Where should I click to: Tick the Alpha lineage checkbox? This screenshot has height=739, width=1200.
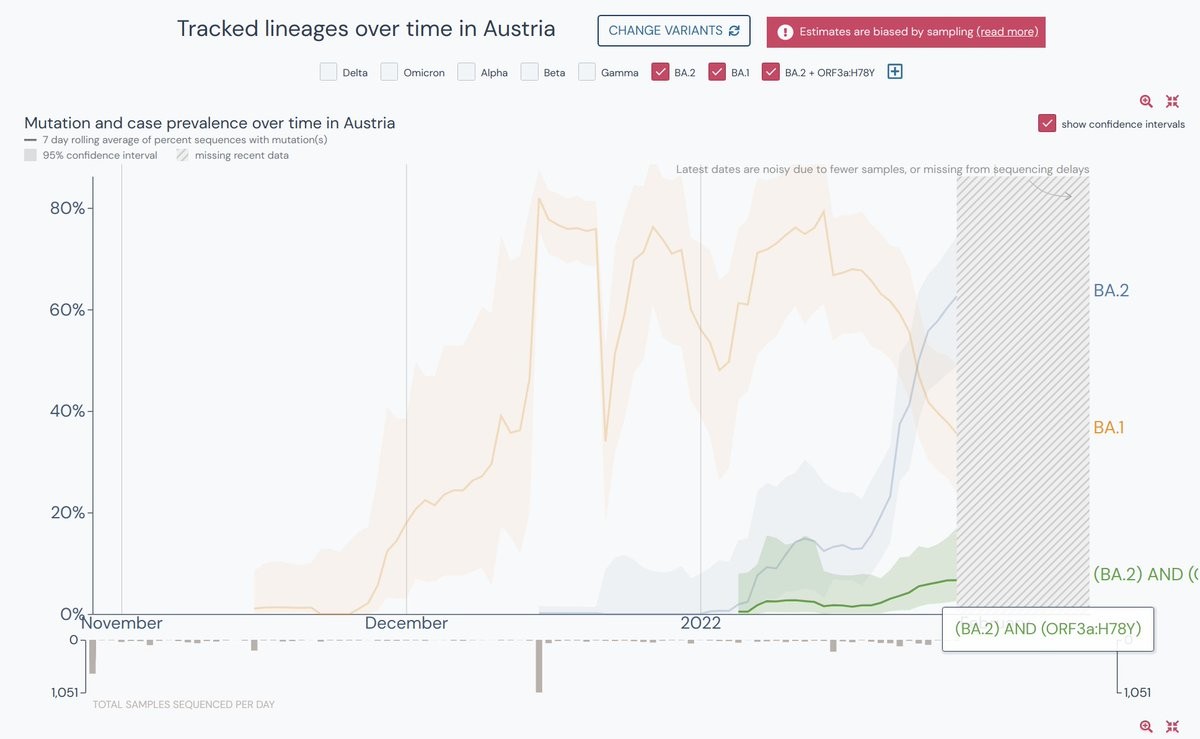(x=467, y=72)
